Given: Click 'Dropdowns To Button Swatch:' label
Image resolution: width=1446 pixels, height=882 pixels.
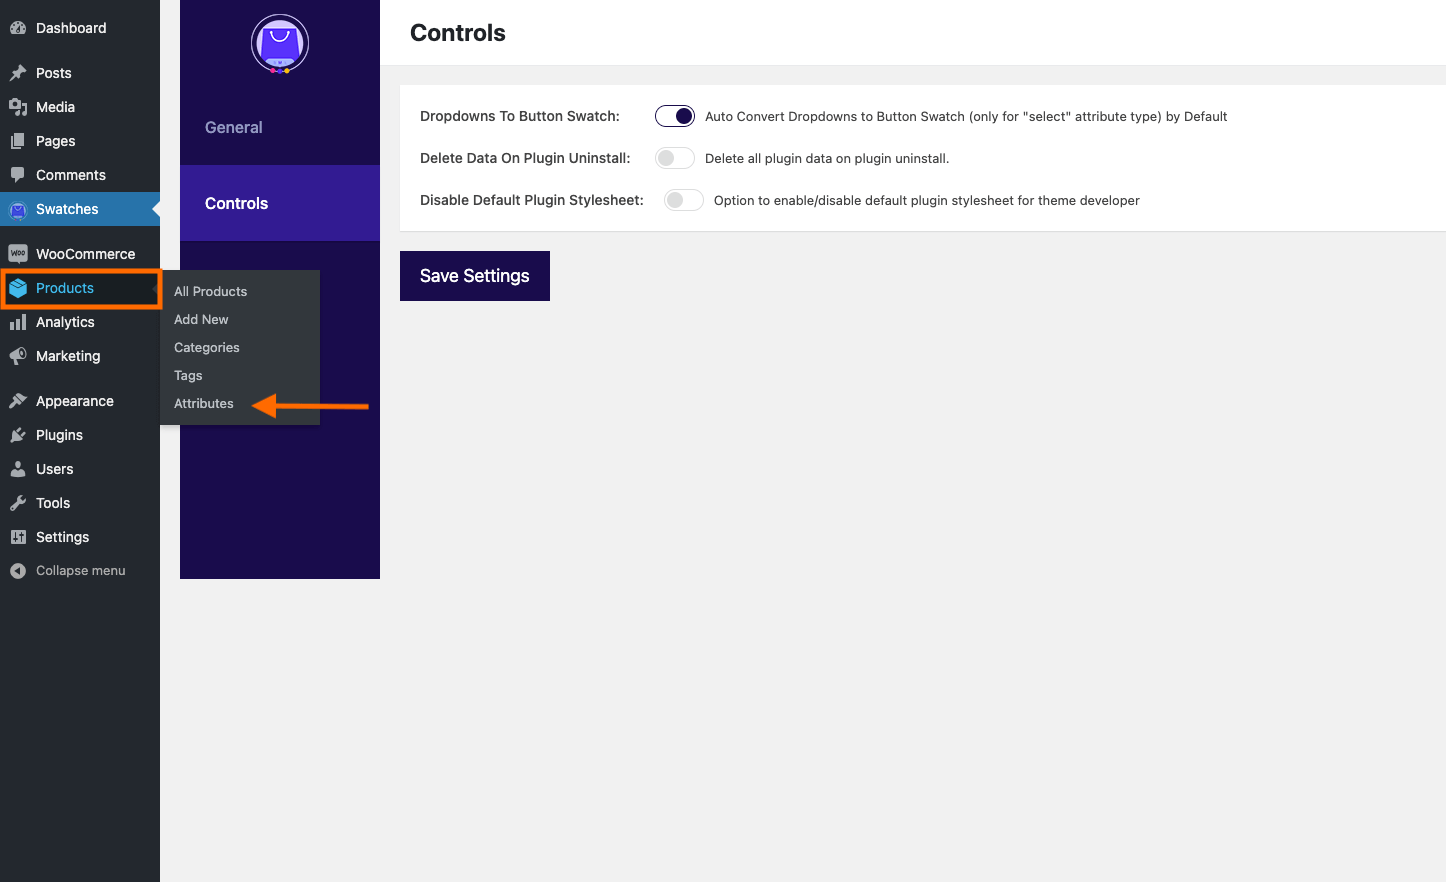Looking at the screenshot, I should [x=520, y=116].
